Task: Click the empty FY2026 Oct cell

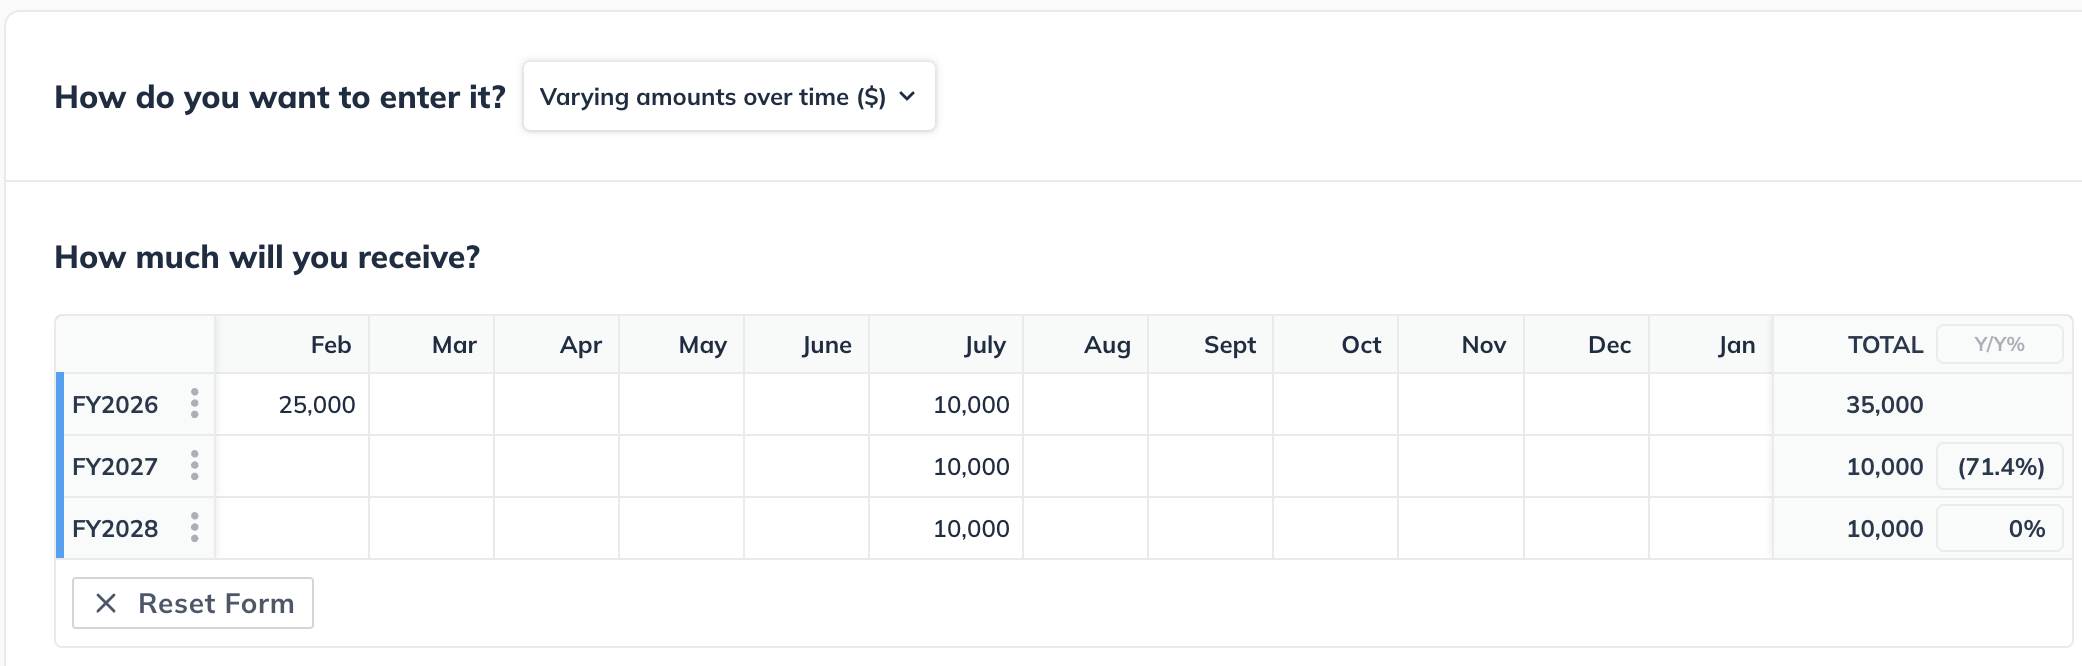Action: tap(1335, 405)
